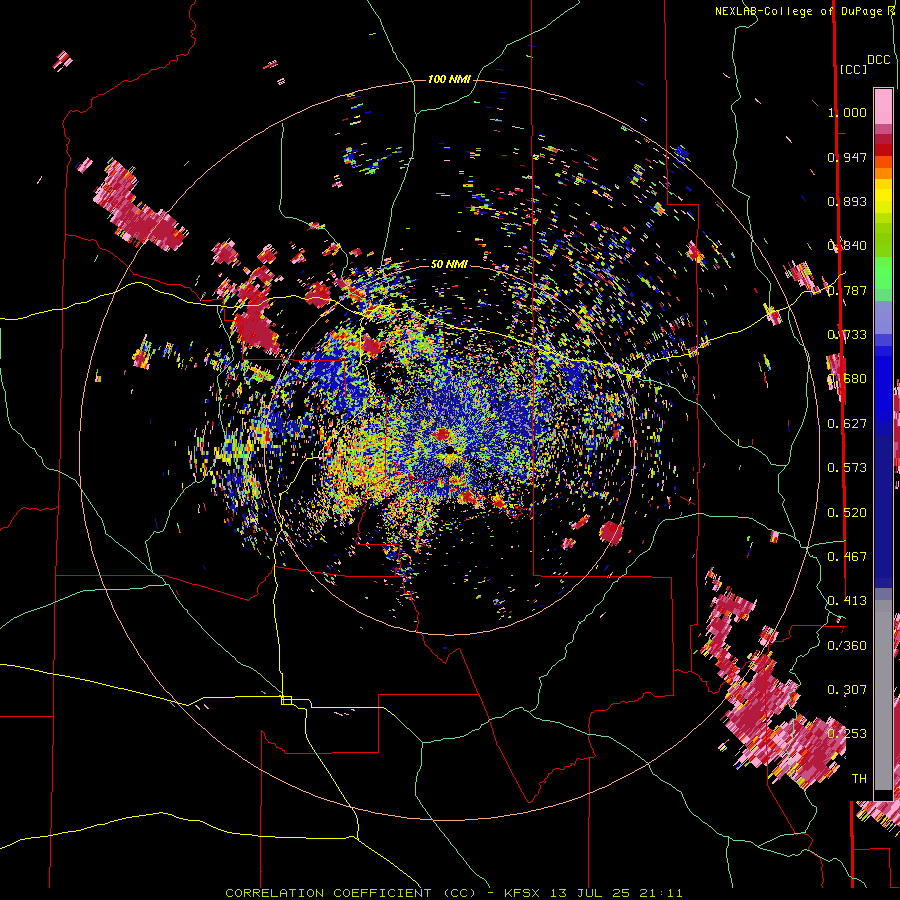The width and height of the screenshot is (900, 900).
Task: Click the "50 NMI" range ring label
Action: [x=449, y=264]
